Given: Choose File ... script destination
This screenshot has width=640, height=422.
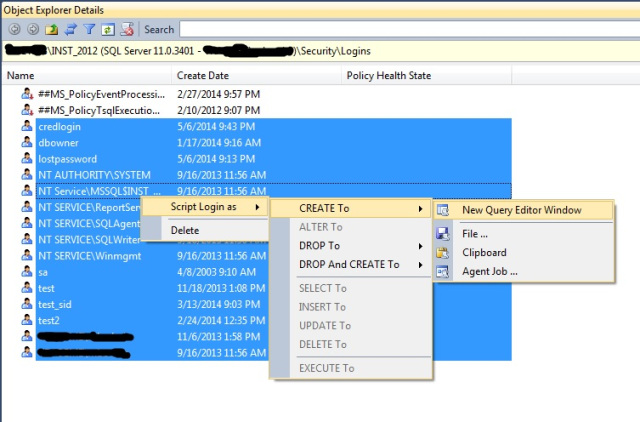Looking at the screenshot, I should pyautogui.click(x=524, y=234).
